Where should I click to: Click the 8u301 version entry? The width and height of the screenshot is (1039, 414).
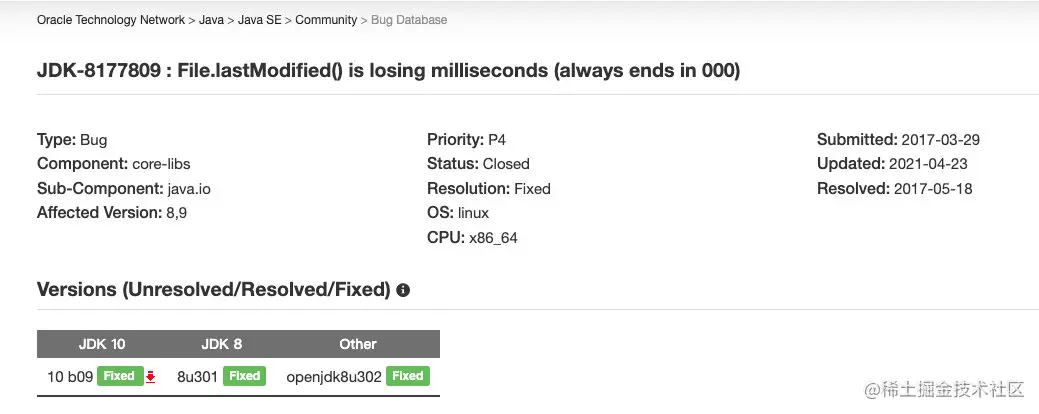point(197,377)
